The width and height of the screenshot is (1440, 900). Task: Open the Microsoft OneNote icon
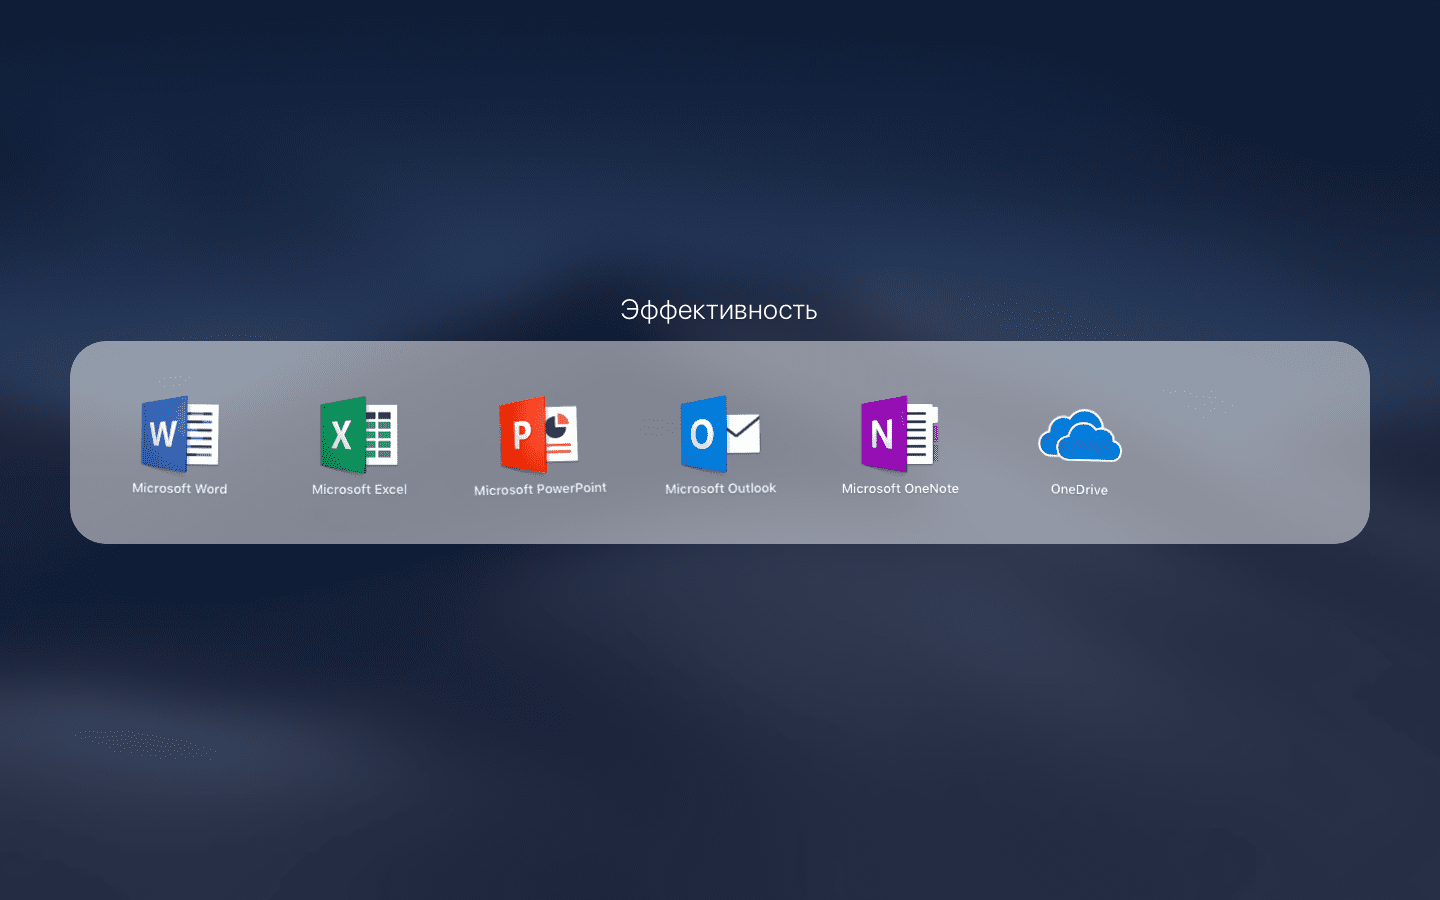(x=900, y=434)
